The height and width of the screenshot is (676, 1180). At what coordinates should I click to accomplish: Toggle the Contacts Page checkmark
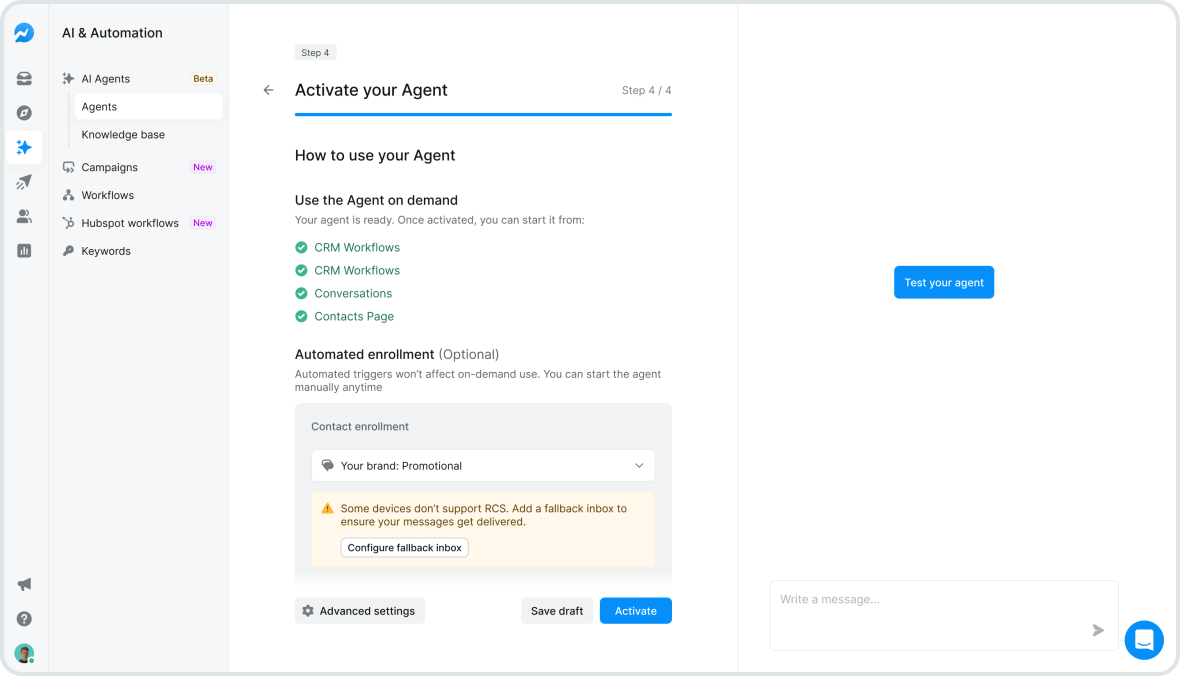tap(301, 316)
